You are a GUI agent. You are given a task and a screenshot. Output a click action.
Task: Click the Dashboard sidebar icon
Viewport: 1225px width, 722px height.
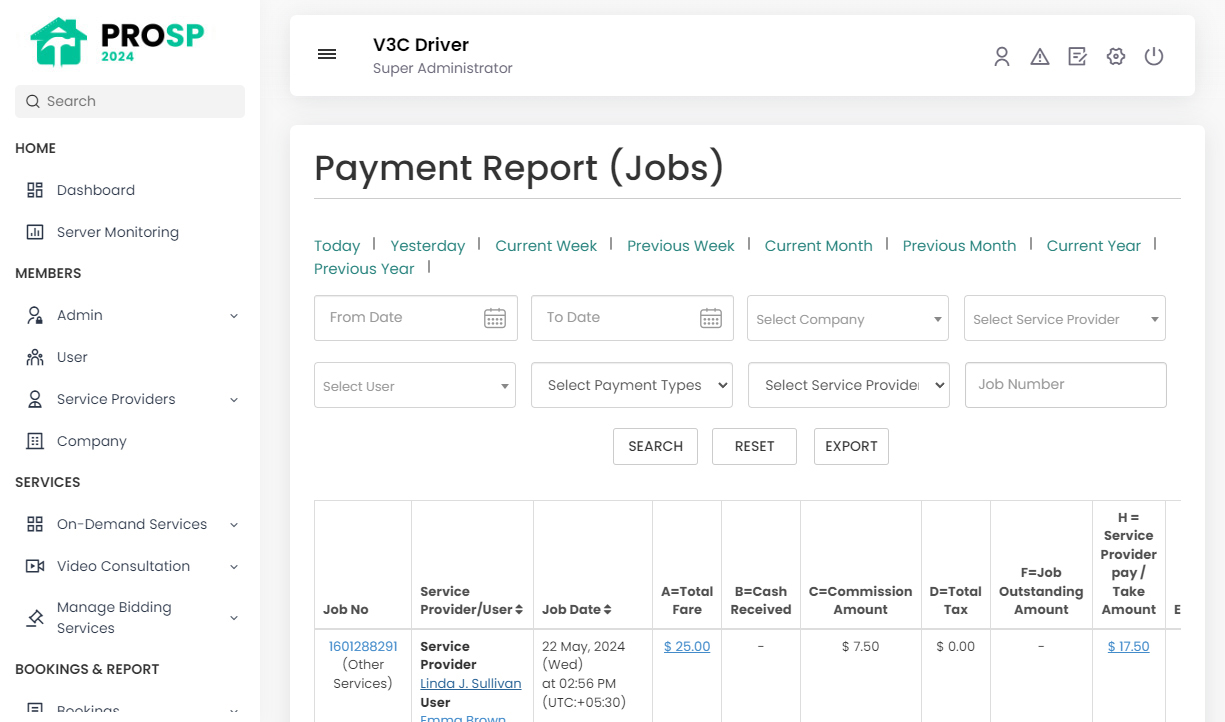[35, 190]
